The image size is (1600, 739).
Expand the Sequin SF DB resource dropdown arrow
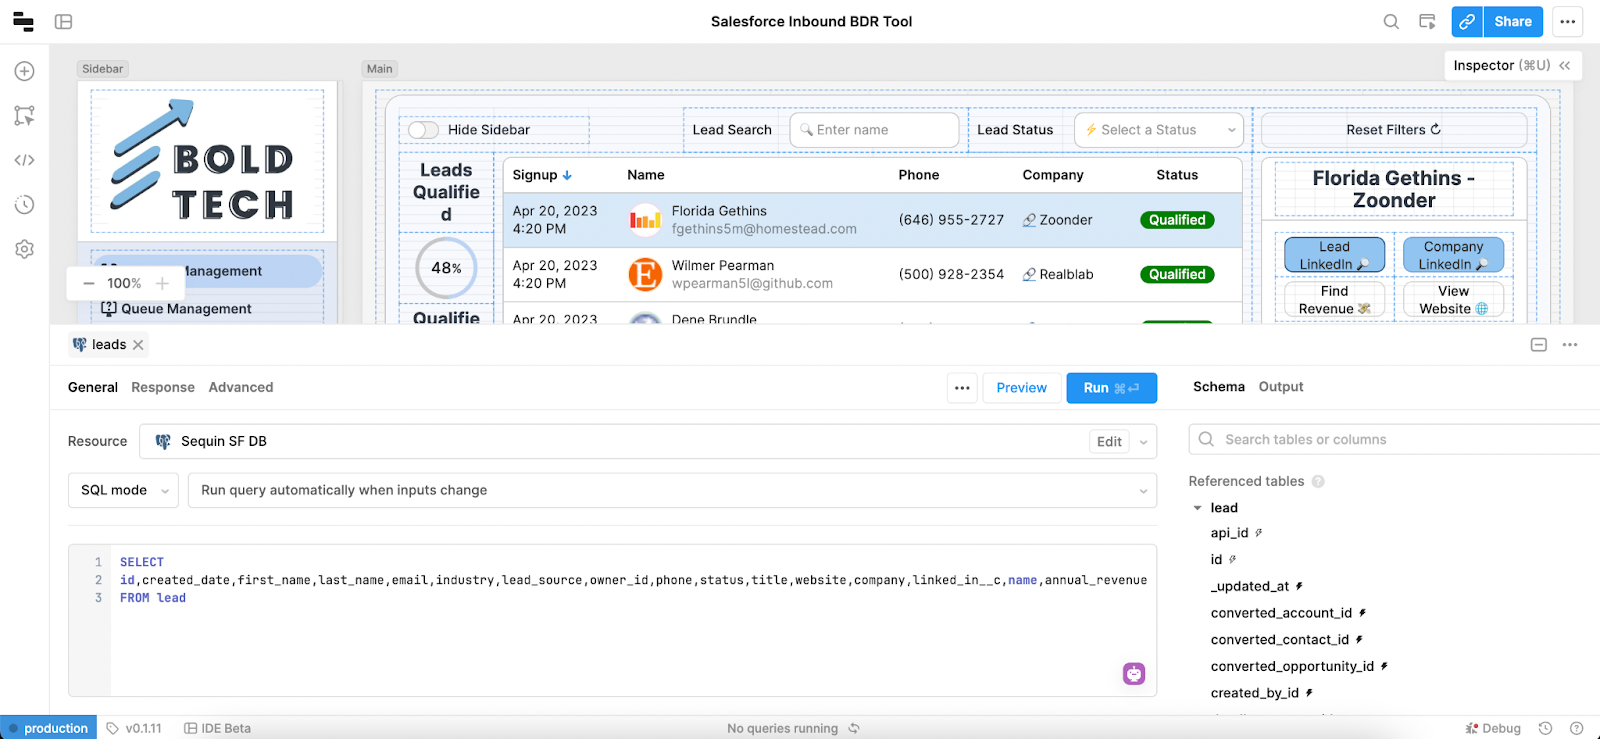coord(1144,442)
